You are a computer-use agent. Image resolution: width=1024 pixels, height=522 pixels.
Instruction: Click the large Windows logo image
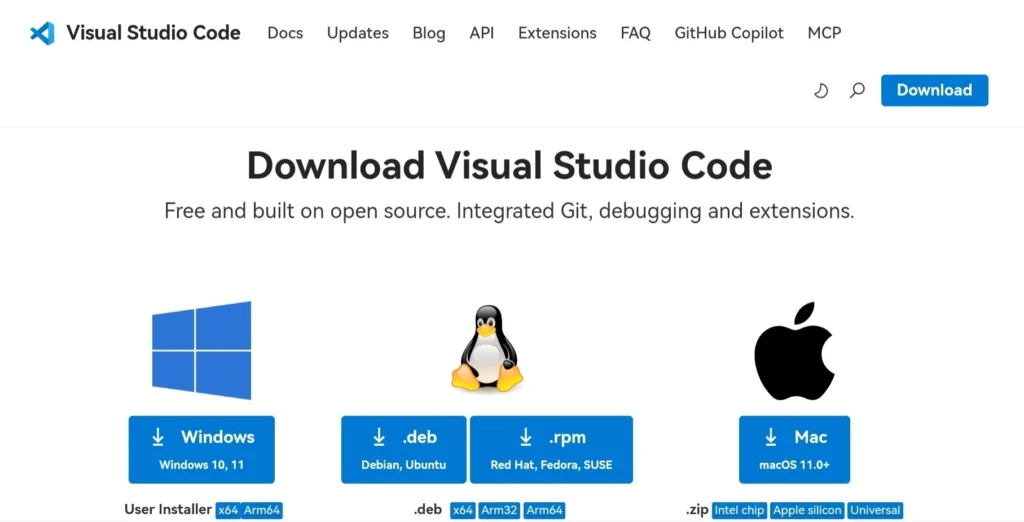point(202,350)
